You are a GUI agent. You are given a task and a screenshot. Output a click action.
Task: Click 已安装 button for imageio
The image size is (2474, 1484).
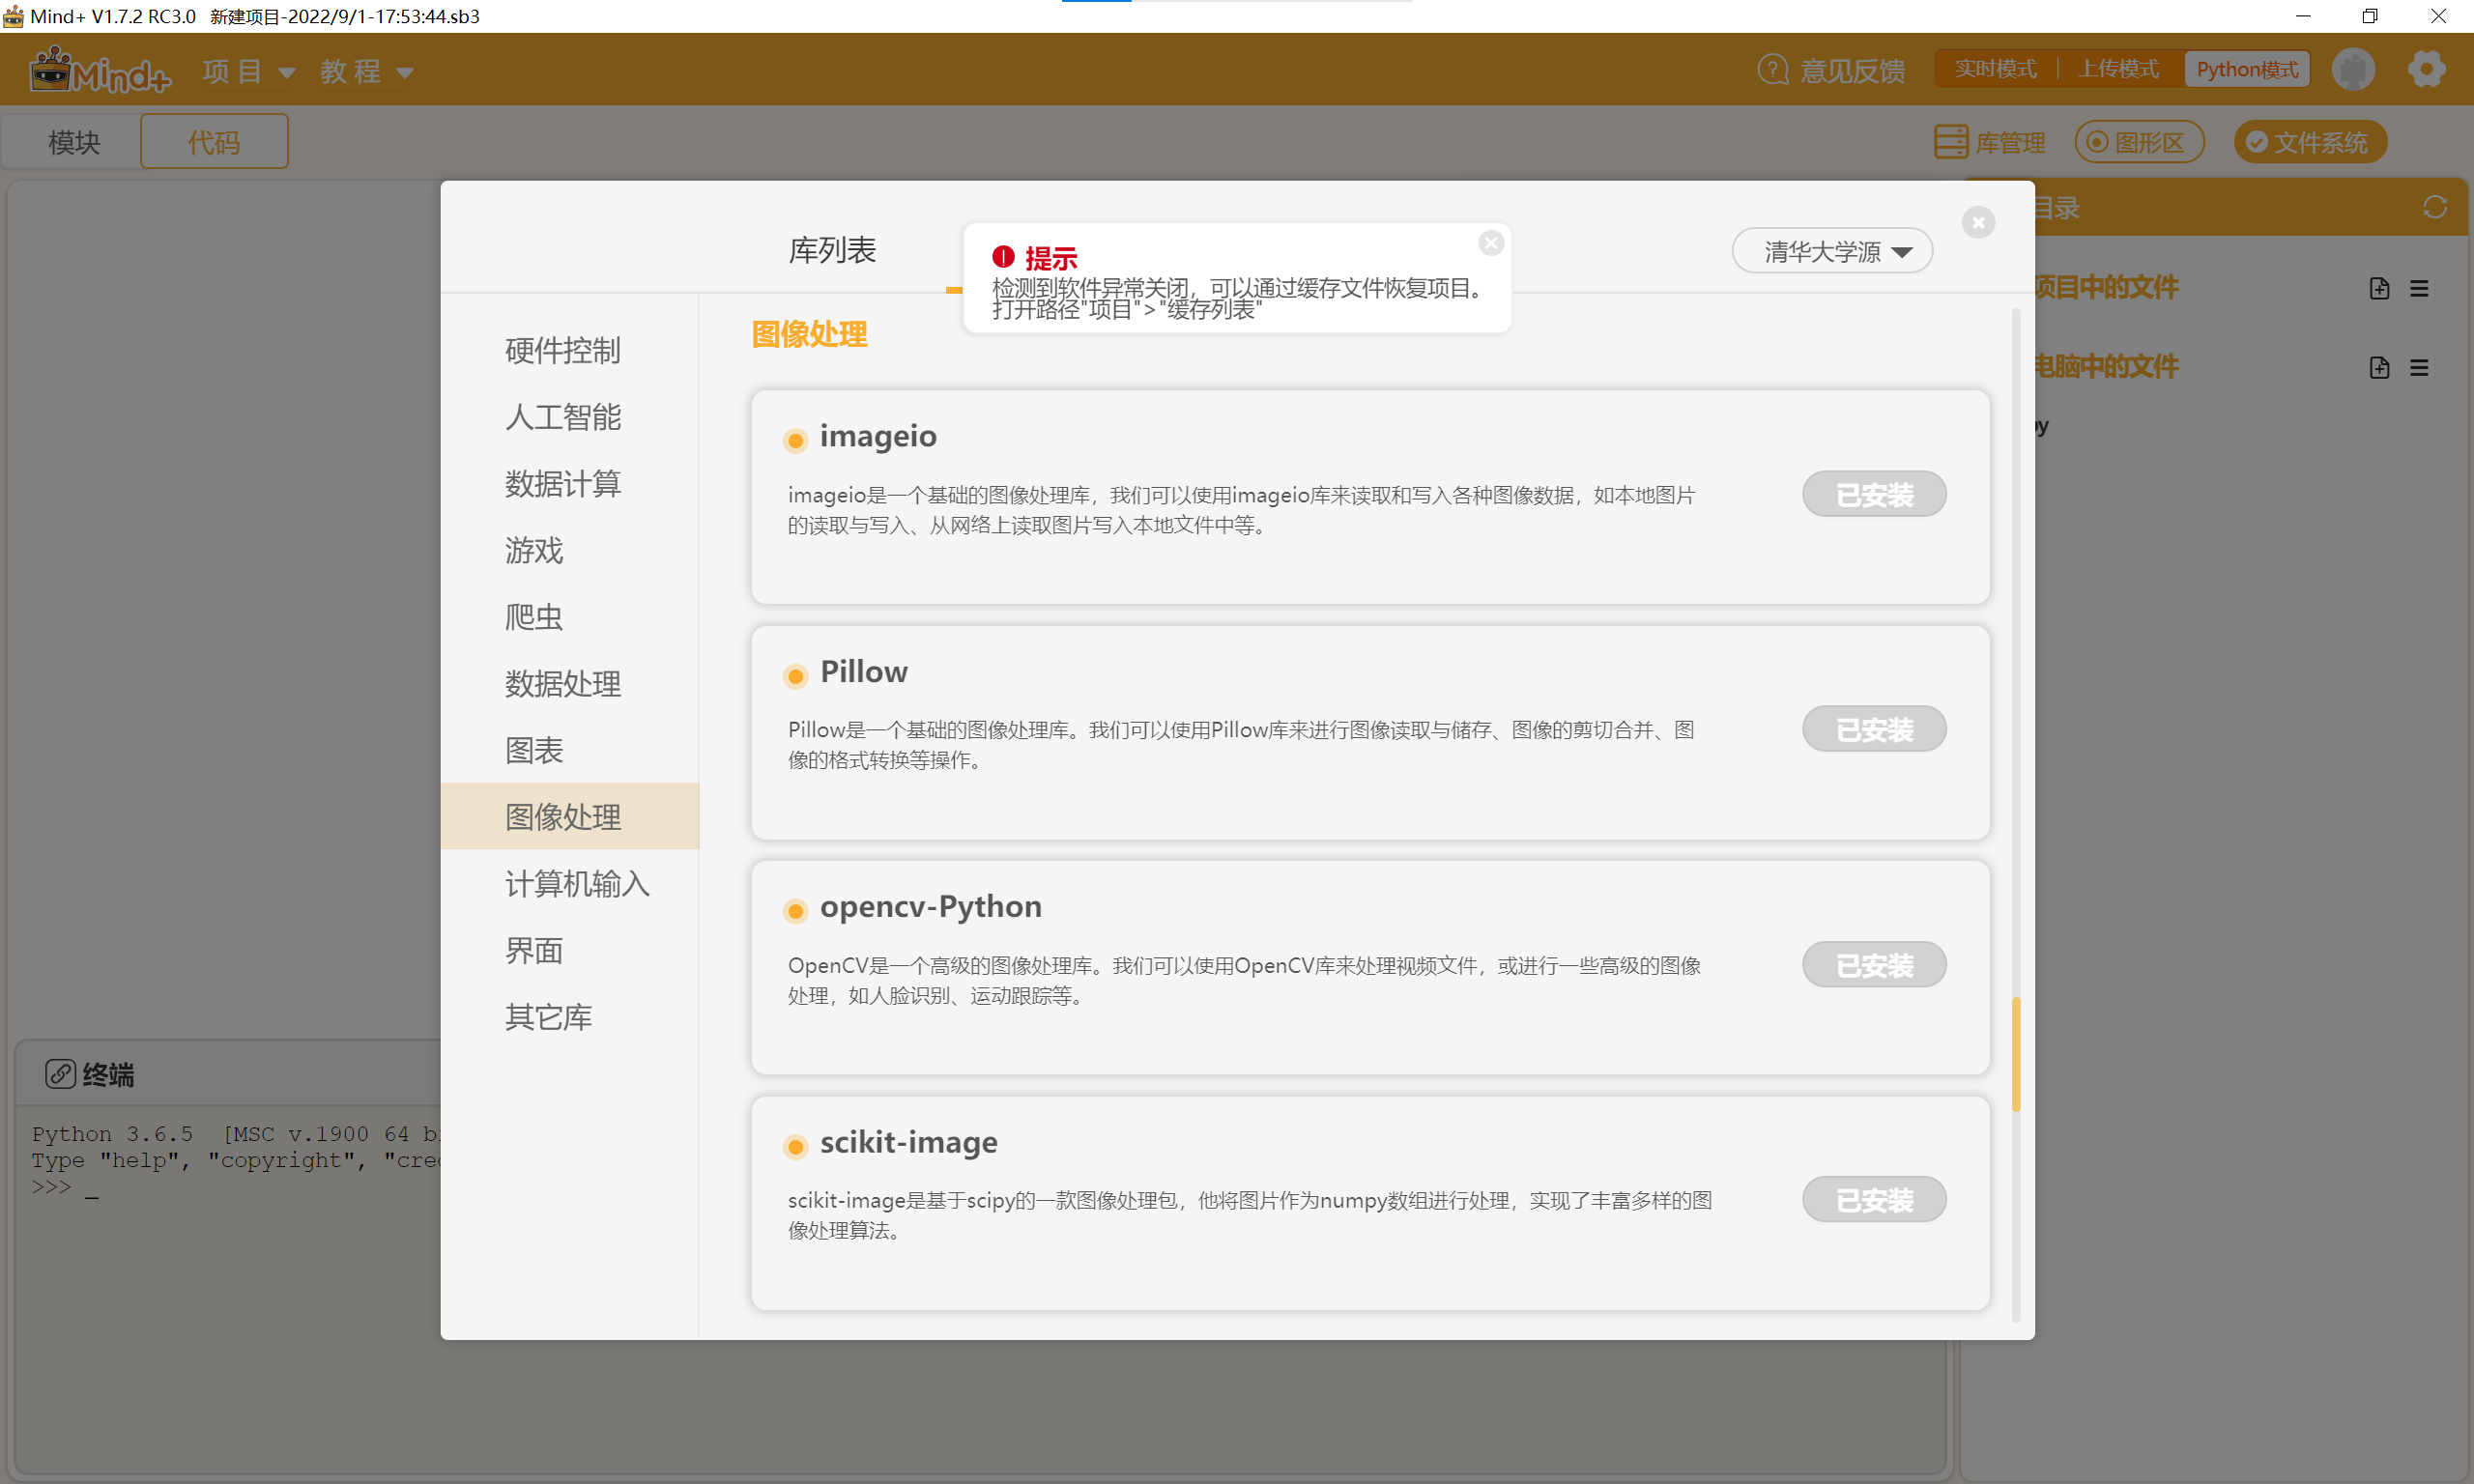[x=1874, y=494]
